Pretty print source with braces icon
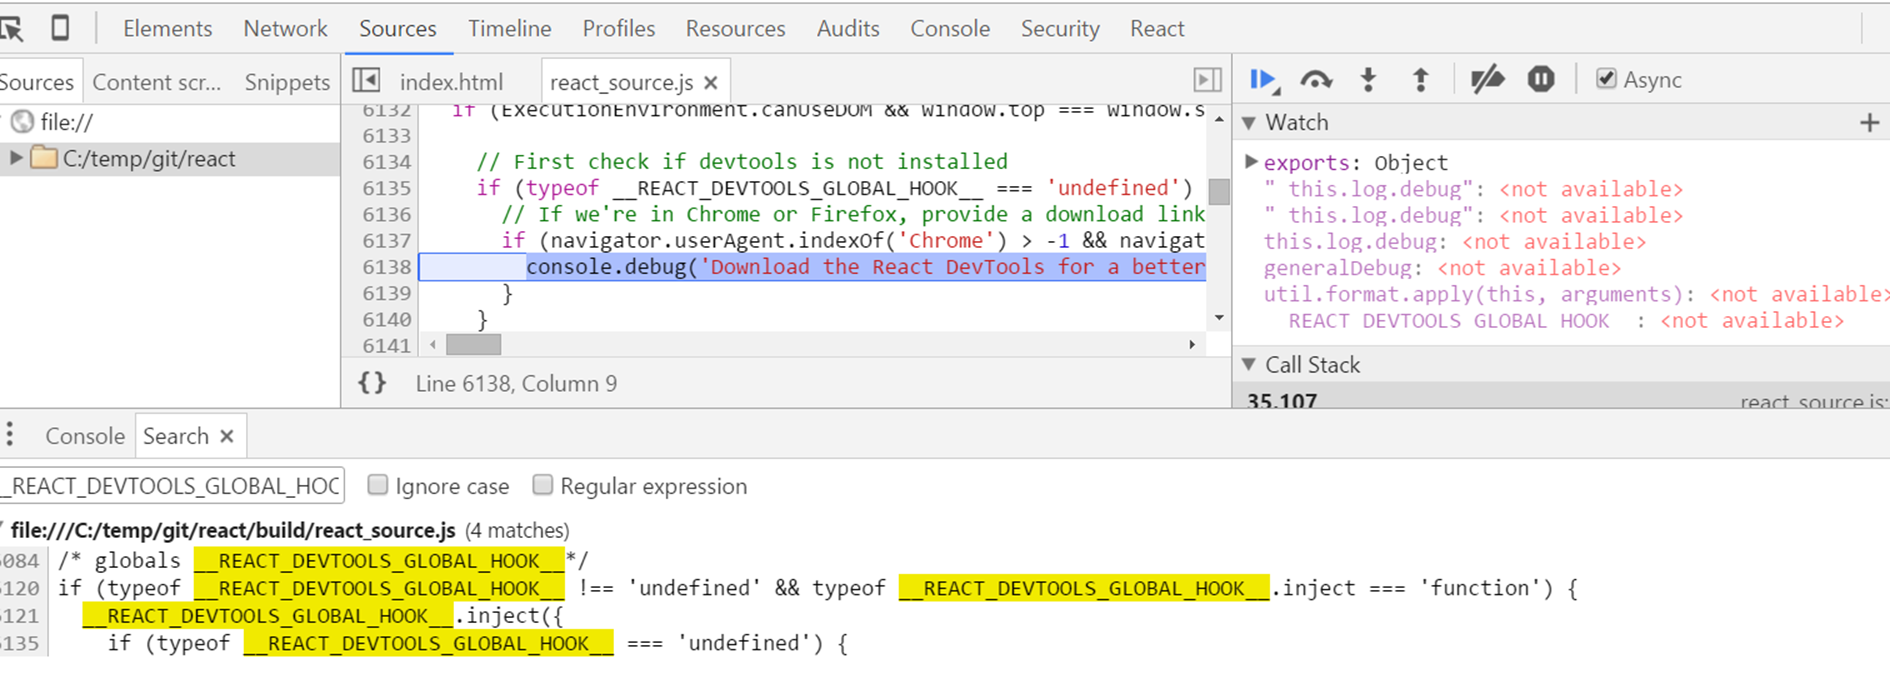 (x=372, y=383)
